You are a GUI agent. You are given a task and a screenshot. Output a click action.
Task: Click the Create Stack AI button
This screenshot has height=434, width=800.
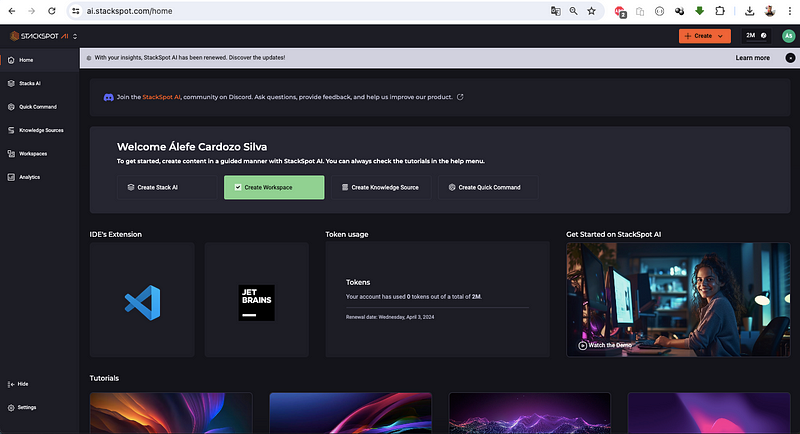[167, 187]
